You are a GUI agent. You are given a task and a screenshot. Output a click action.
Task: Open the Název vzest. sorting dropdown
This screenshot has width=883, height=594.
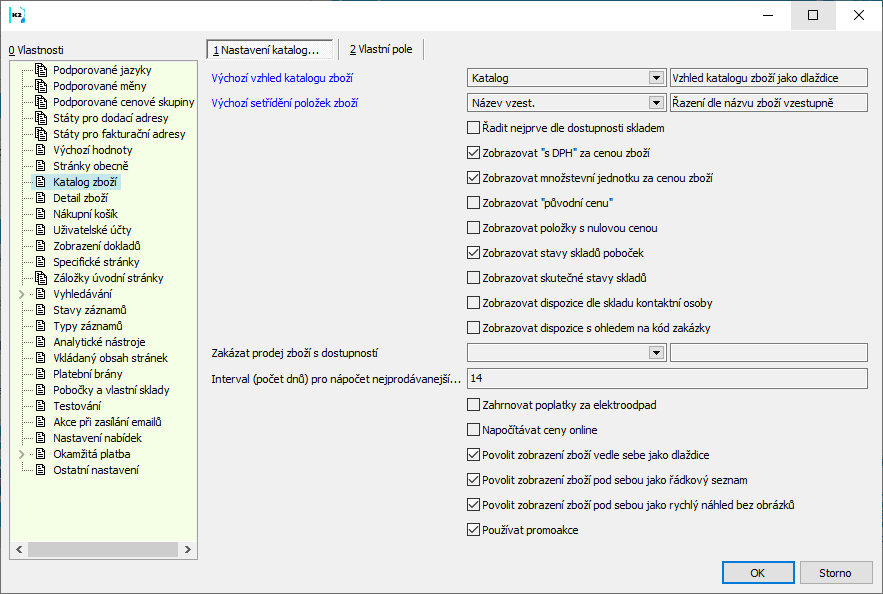pos(656,102)
